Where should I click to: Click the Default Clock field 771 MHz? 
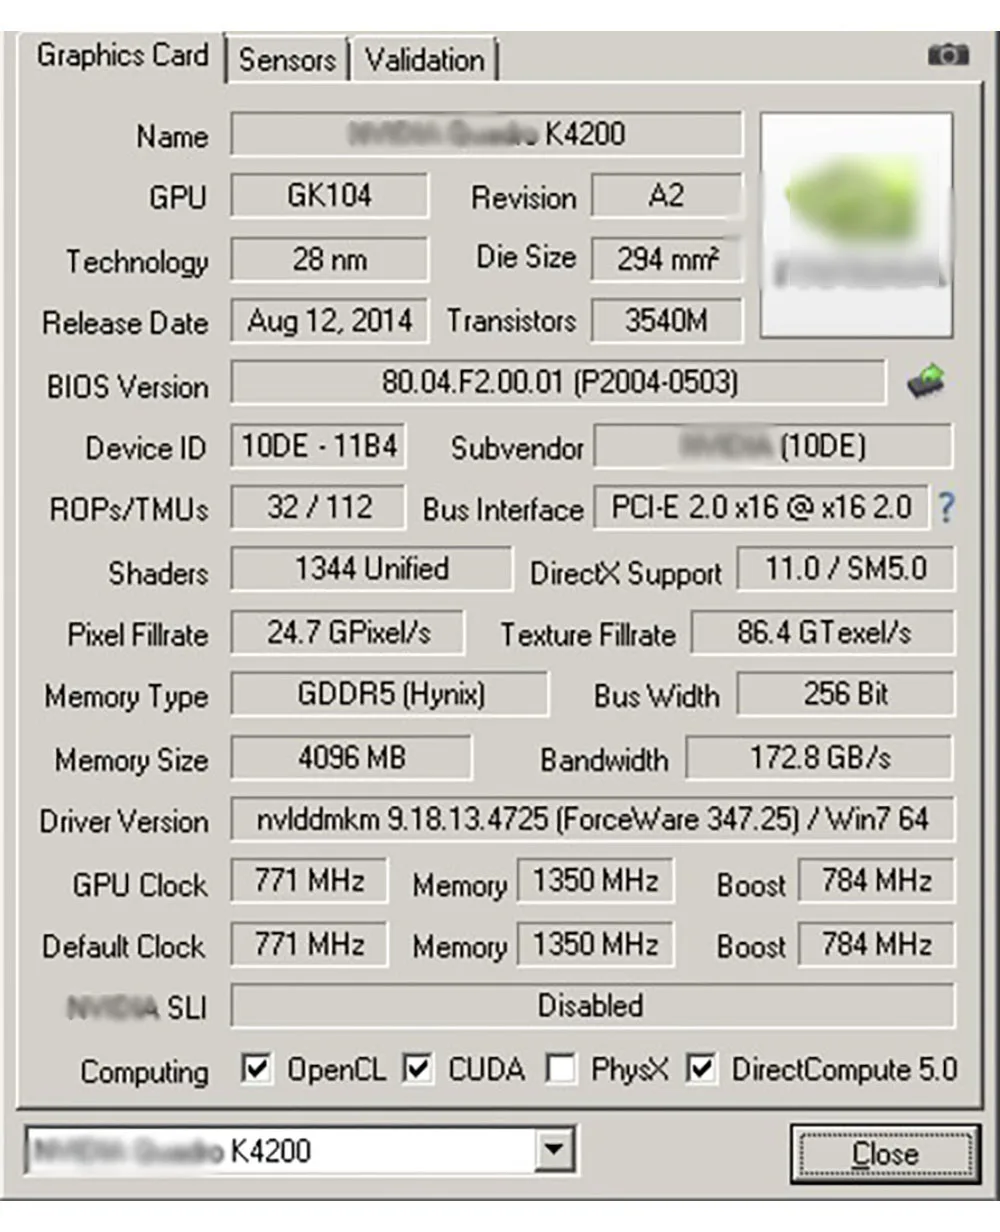(309, 944)
